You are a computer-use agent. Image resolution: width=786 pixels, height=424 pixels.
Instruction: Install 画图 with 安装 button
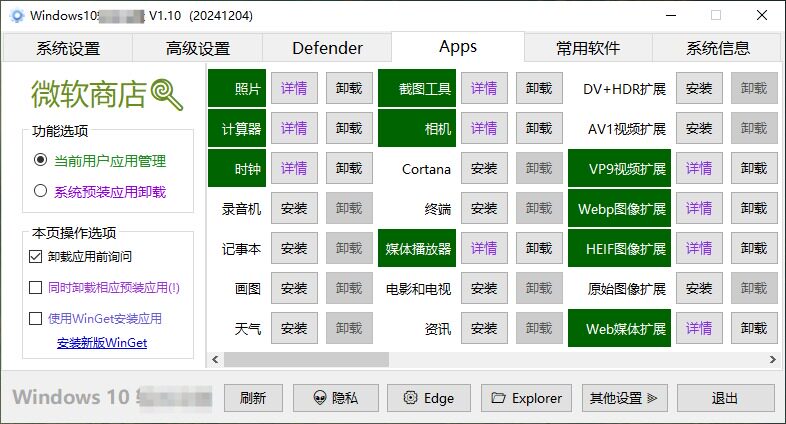click(x=294, y=288)
